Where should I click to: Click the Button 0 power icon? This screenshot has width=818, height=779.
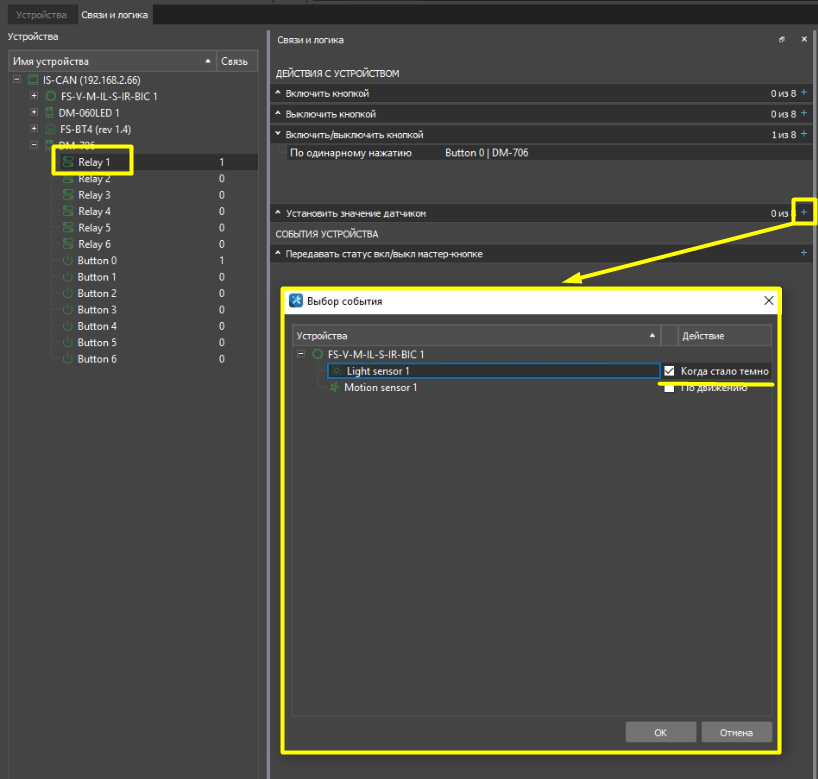coord(67,261)
